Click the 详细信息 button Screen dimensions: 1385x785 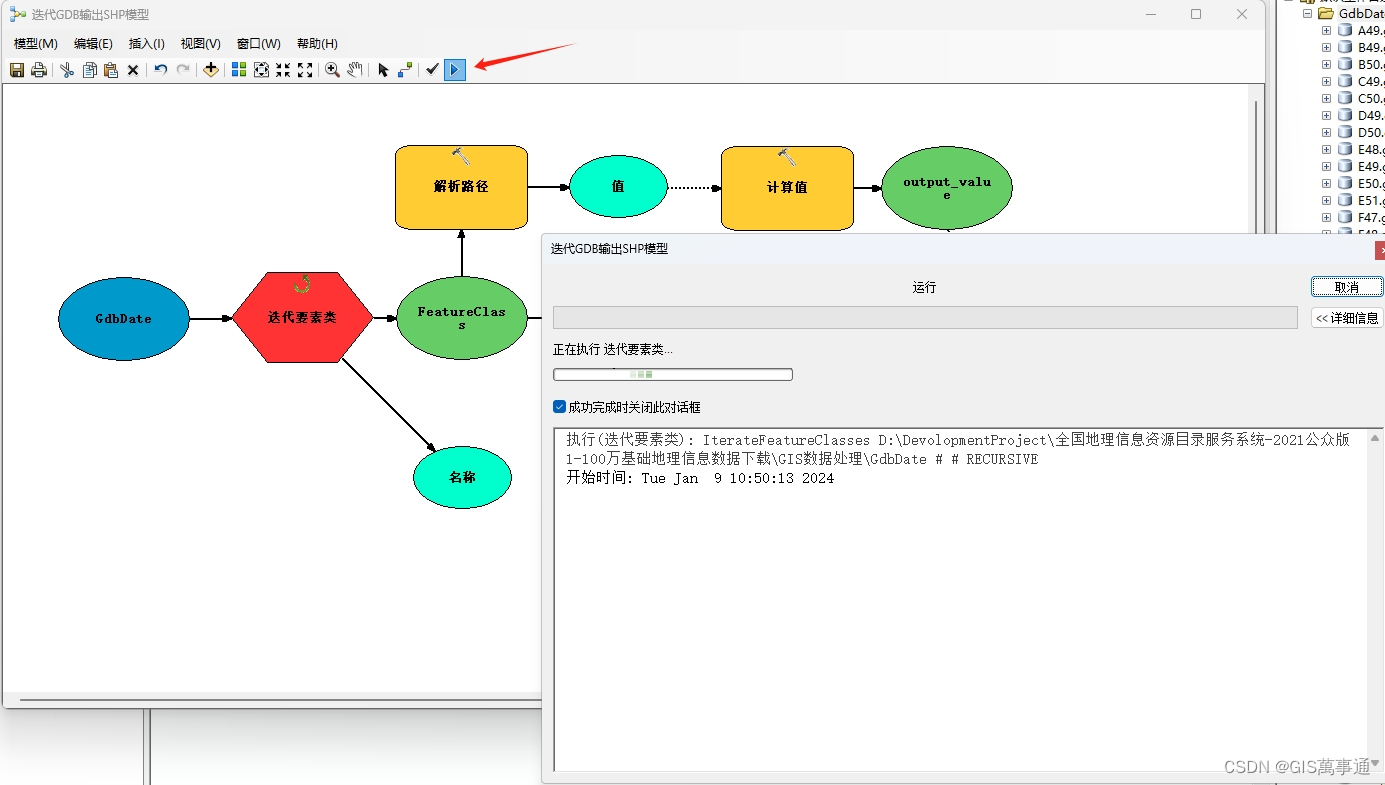tap(1347, 318)
